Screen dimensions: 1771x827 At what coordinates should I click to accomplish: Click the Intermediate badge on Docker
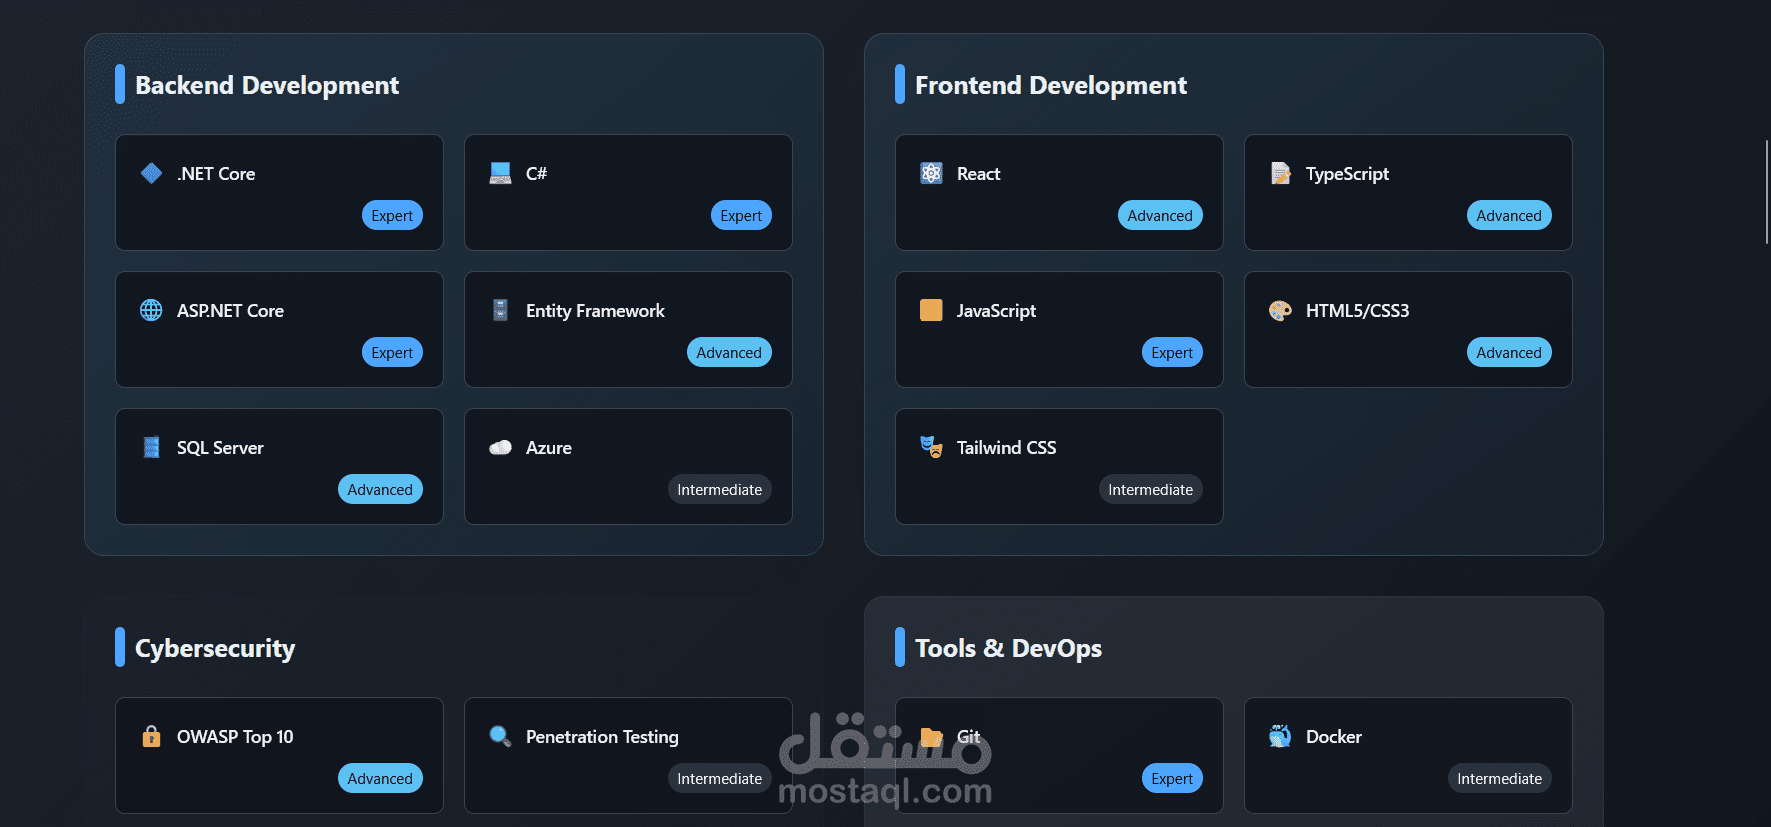[x=1499, y=778]
